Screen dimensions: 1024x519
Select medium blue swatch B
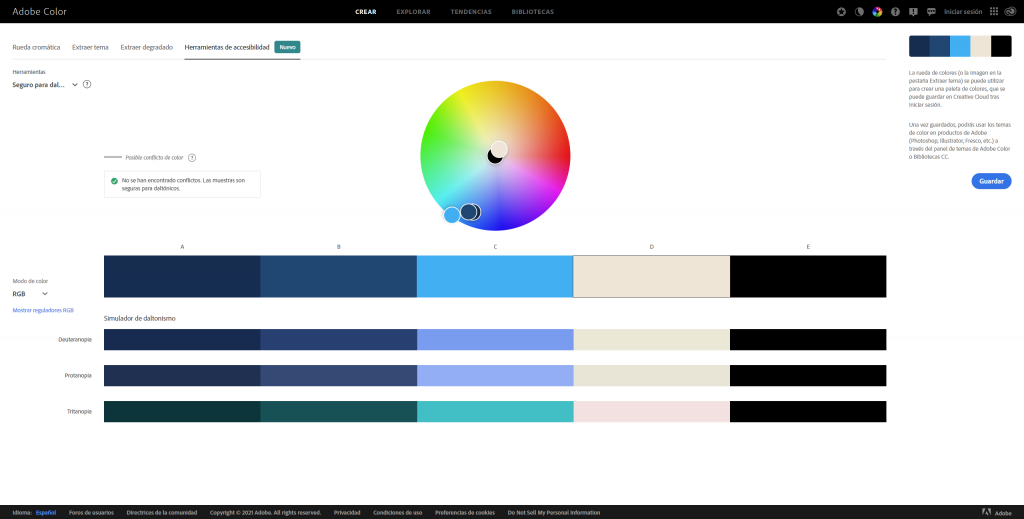(338, 276)
